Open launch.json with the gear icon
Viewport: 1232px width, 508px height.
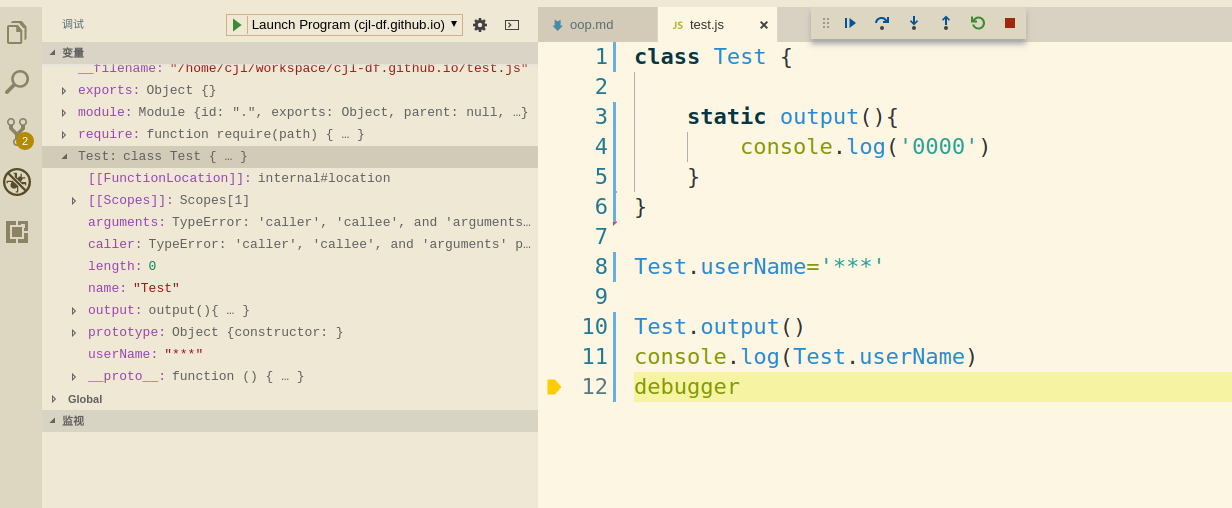(x=480, y=25)
